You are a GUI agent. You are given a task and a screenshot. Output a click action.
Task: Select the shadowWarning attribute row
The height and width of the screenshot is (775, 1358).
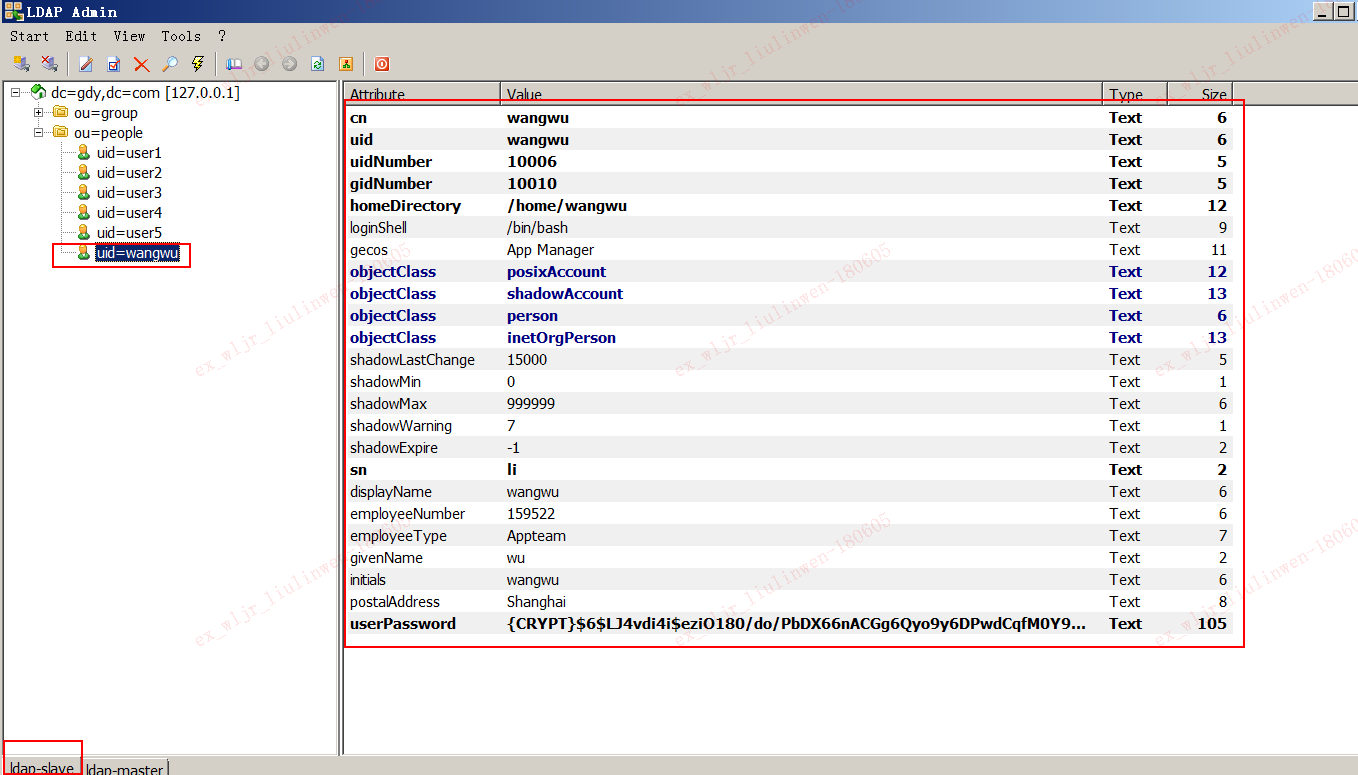(x=788, y=425)
